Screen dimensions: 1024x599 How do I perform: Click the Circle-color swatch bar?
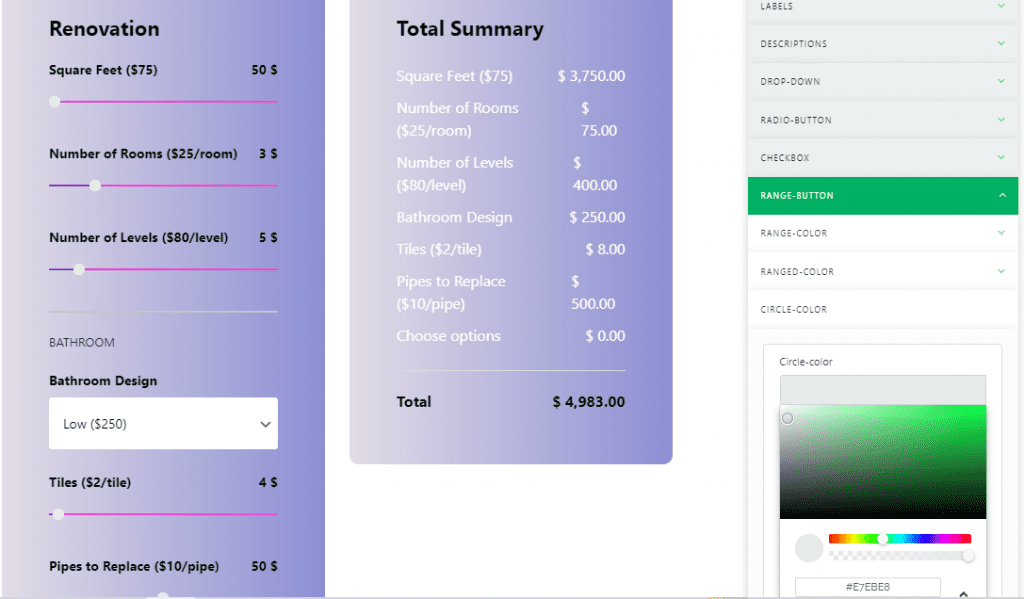click(x=882, y=390)
